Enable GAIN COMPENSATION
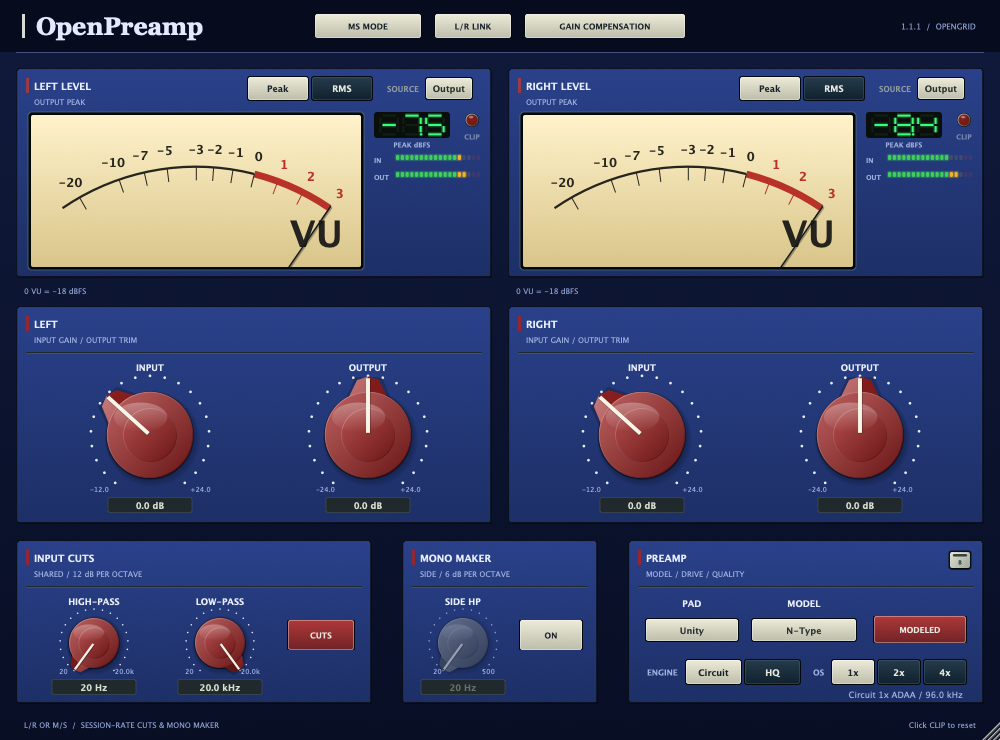 605,26
